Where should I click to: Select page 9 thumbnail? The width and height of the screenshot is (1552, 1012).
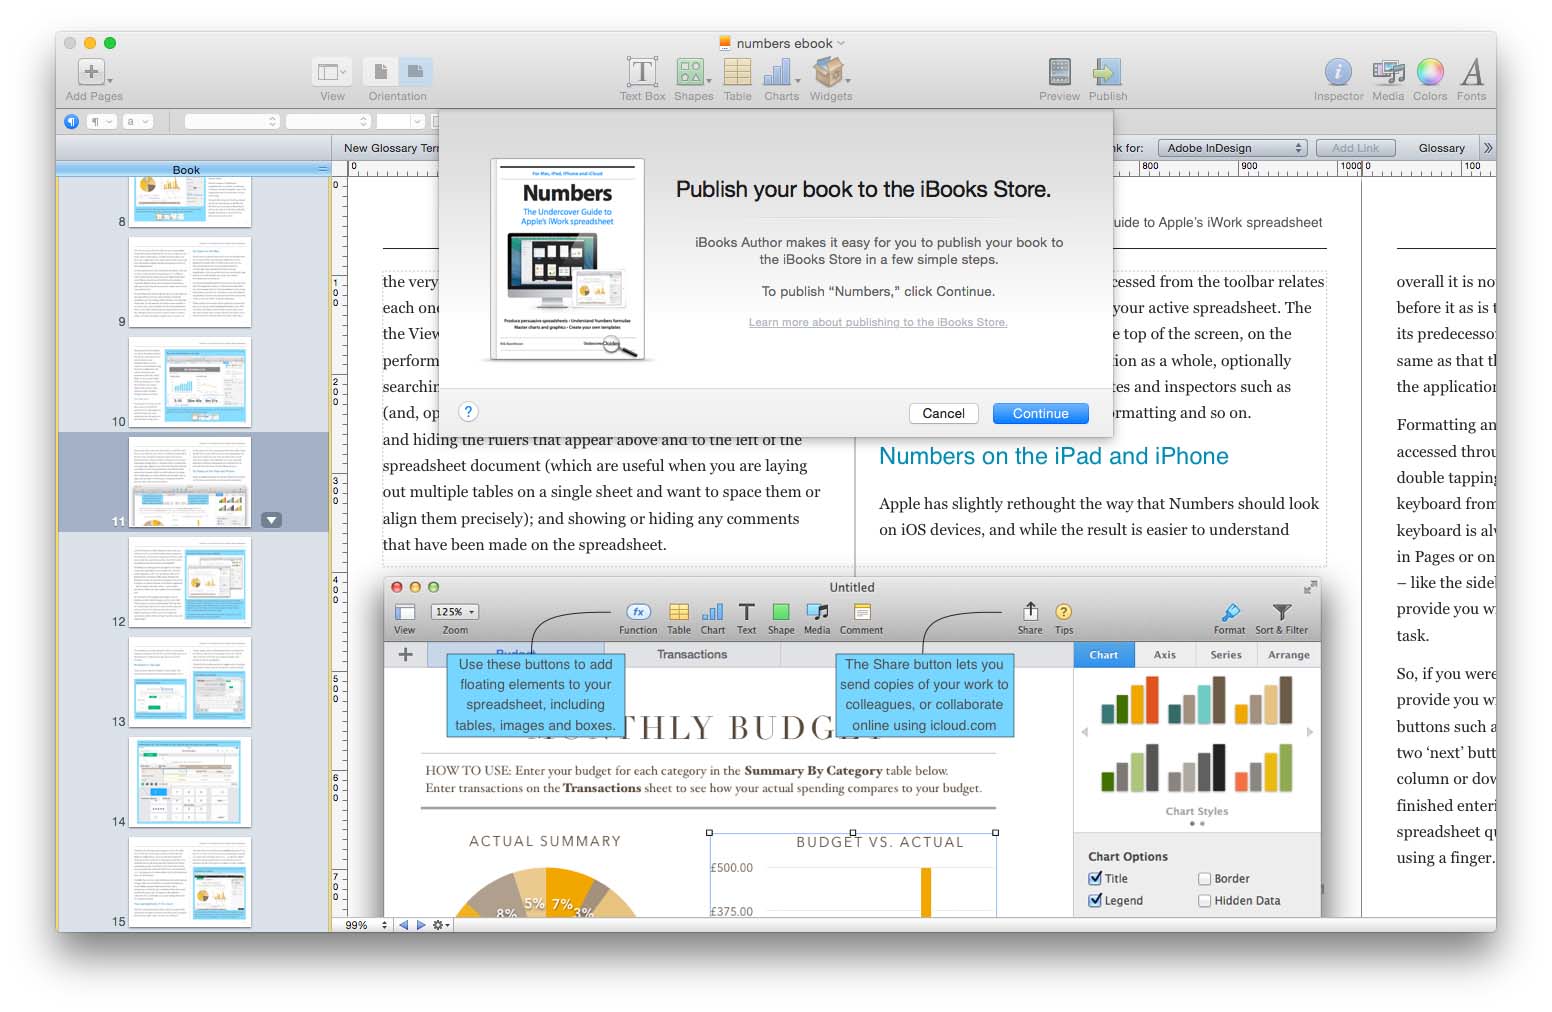pos(189,282)
